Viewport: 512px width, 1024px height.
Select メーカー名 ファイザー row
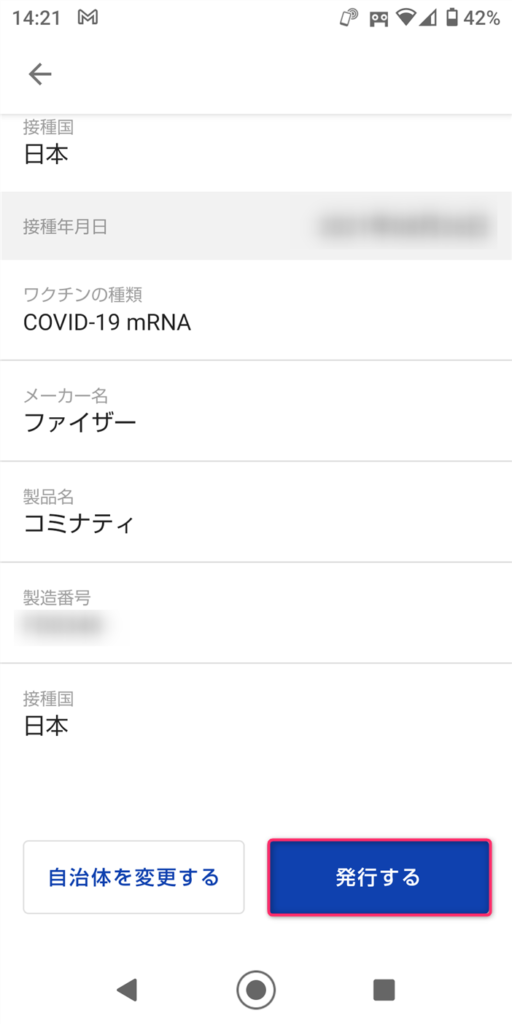[x=256, y=410]
